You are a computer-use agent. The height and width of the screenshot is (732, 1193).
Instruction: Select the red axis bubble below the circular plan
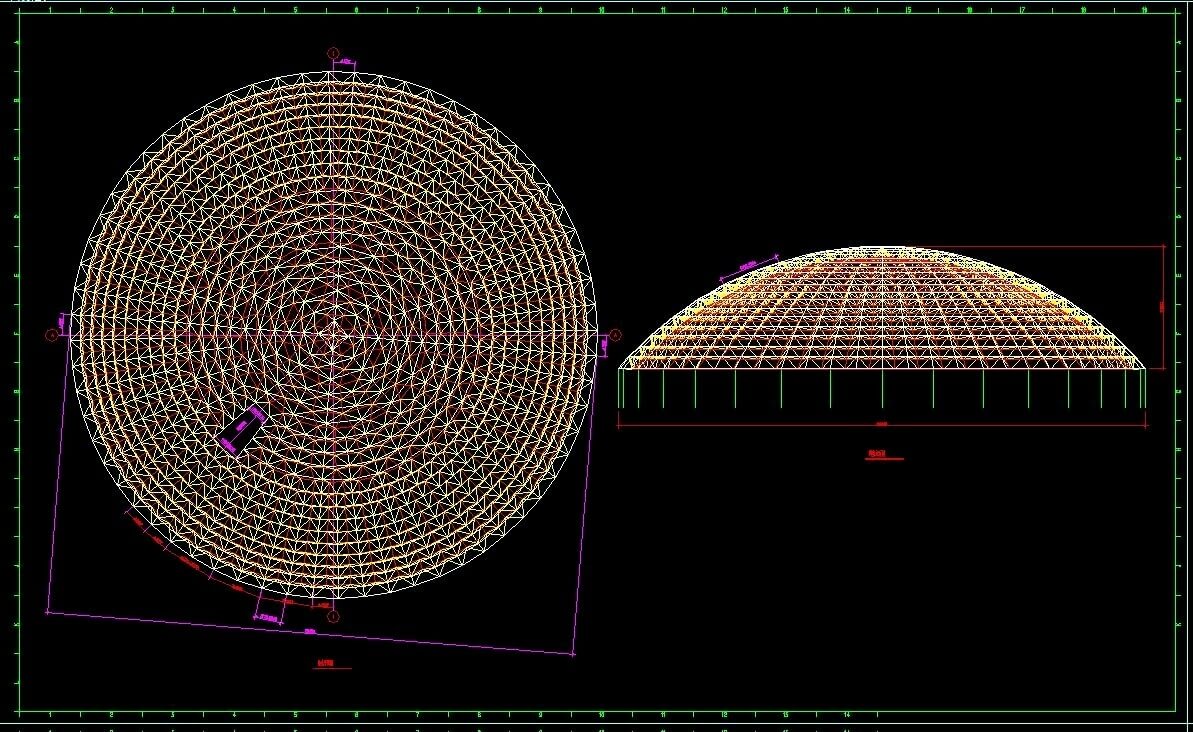[333, 617]
